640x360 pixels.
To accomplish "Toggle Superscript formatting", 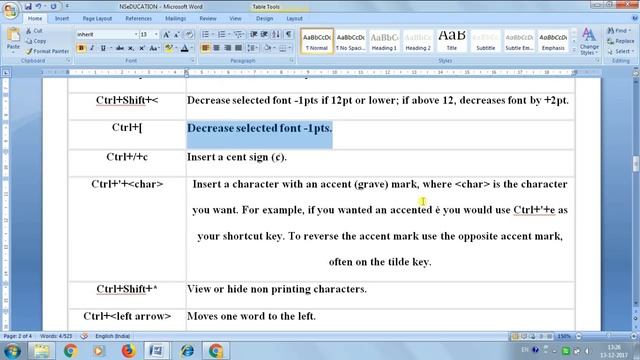I will coord(142,48).
